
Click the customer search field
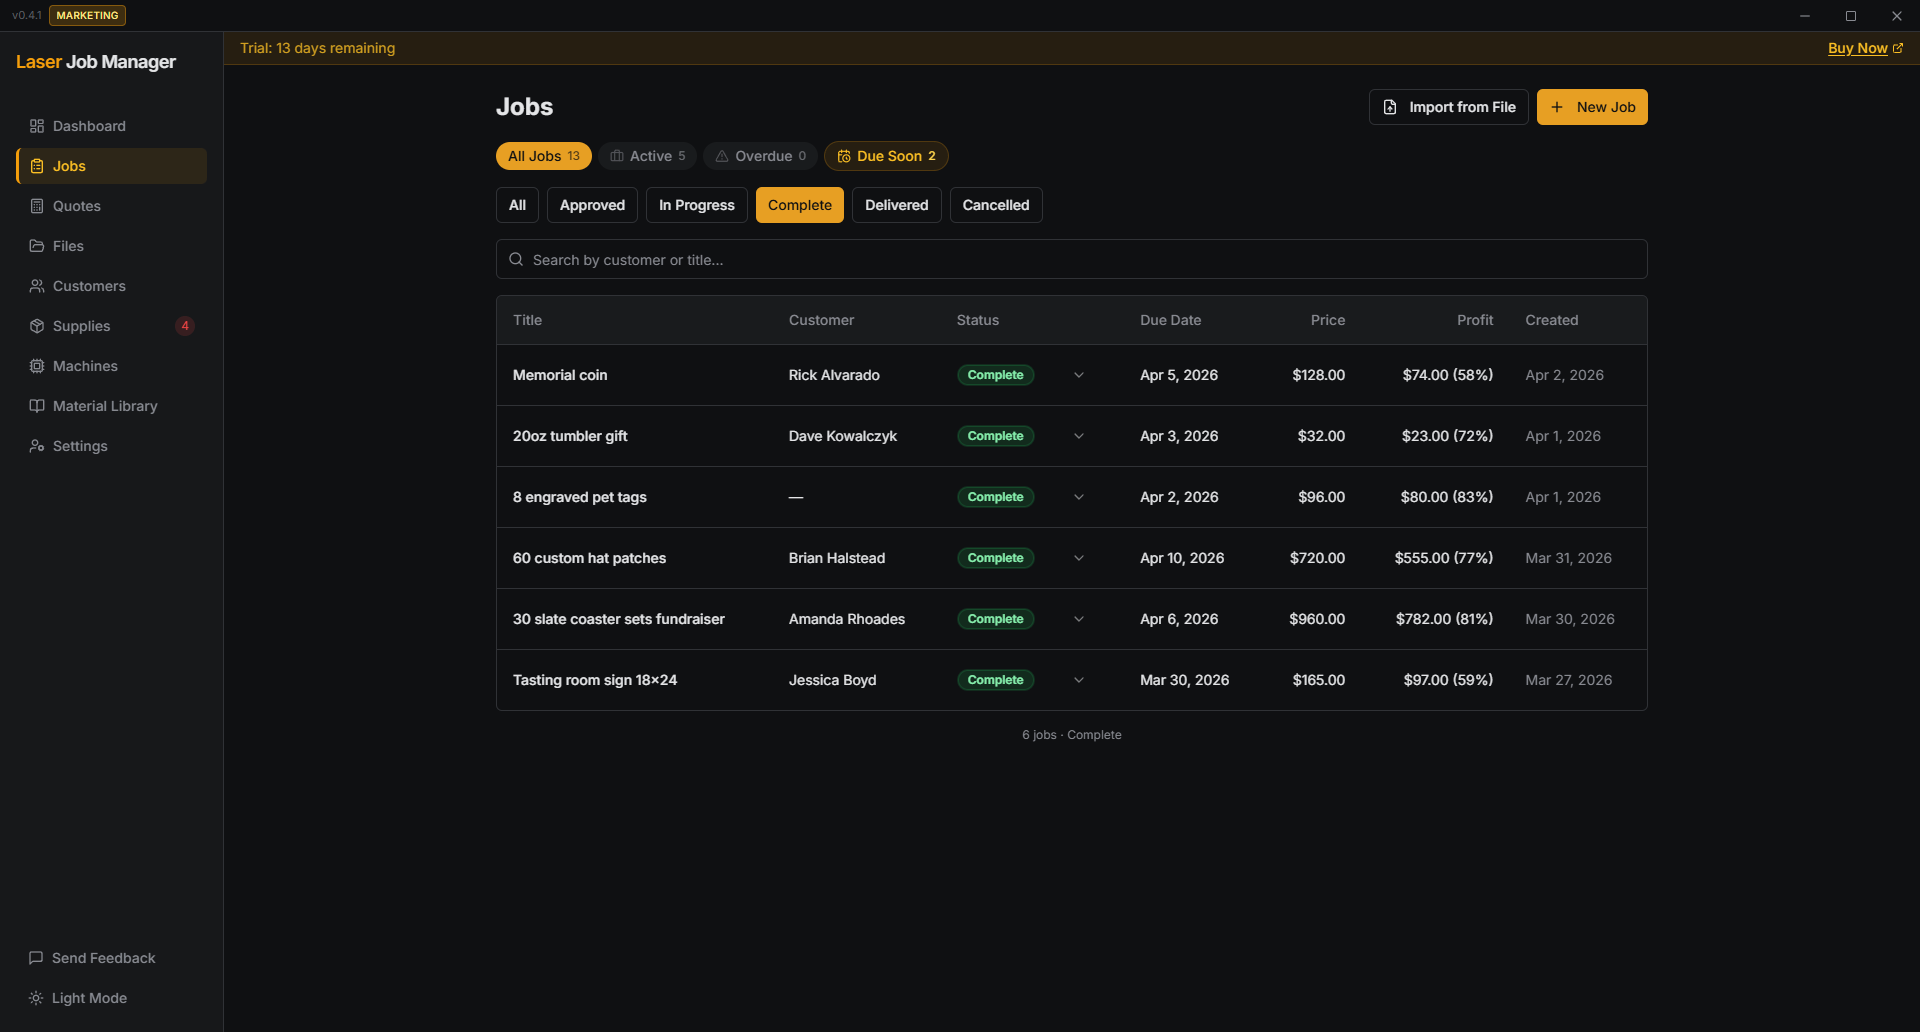click(1070, 259)
